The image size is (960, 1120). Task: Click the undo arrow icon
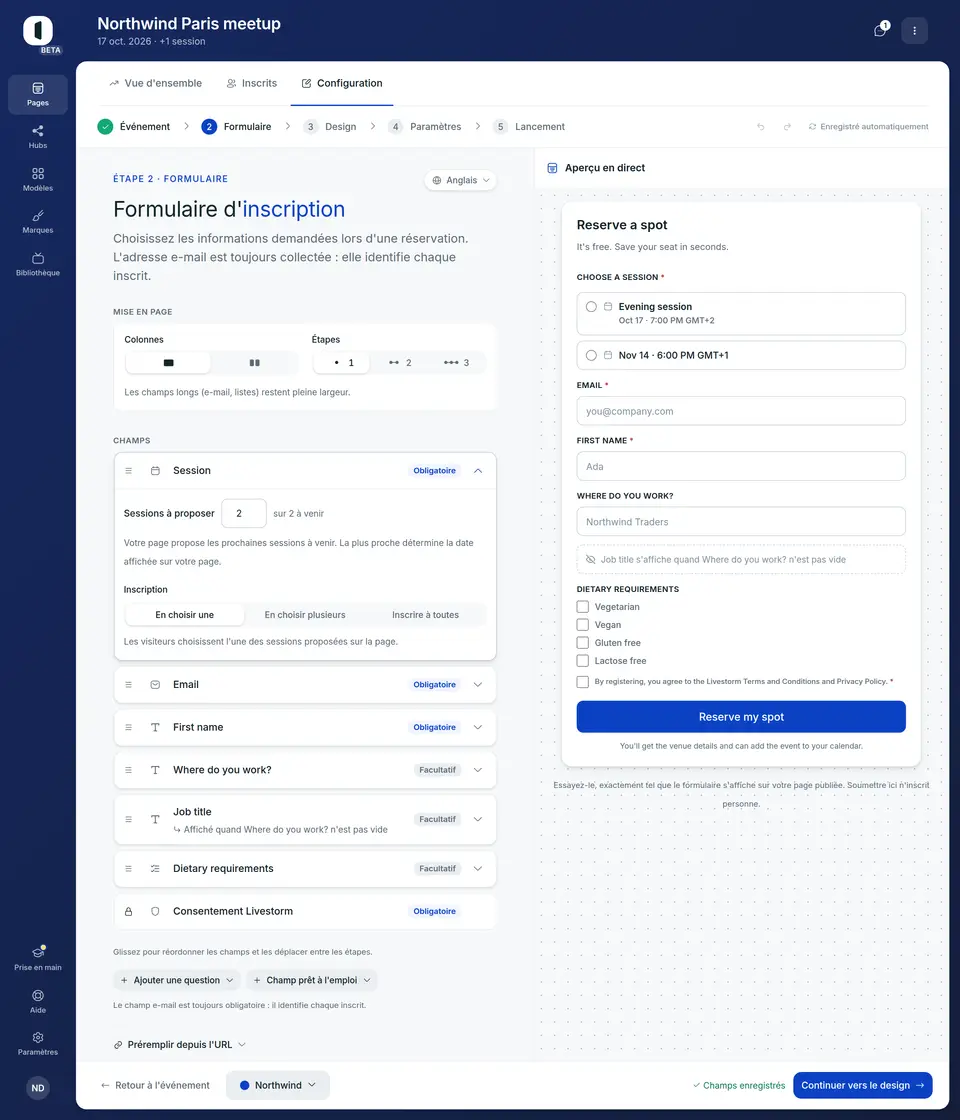tap(761, 126)
